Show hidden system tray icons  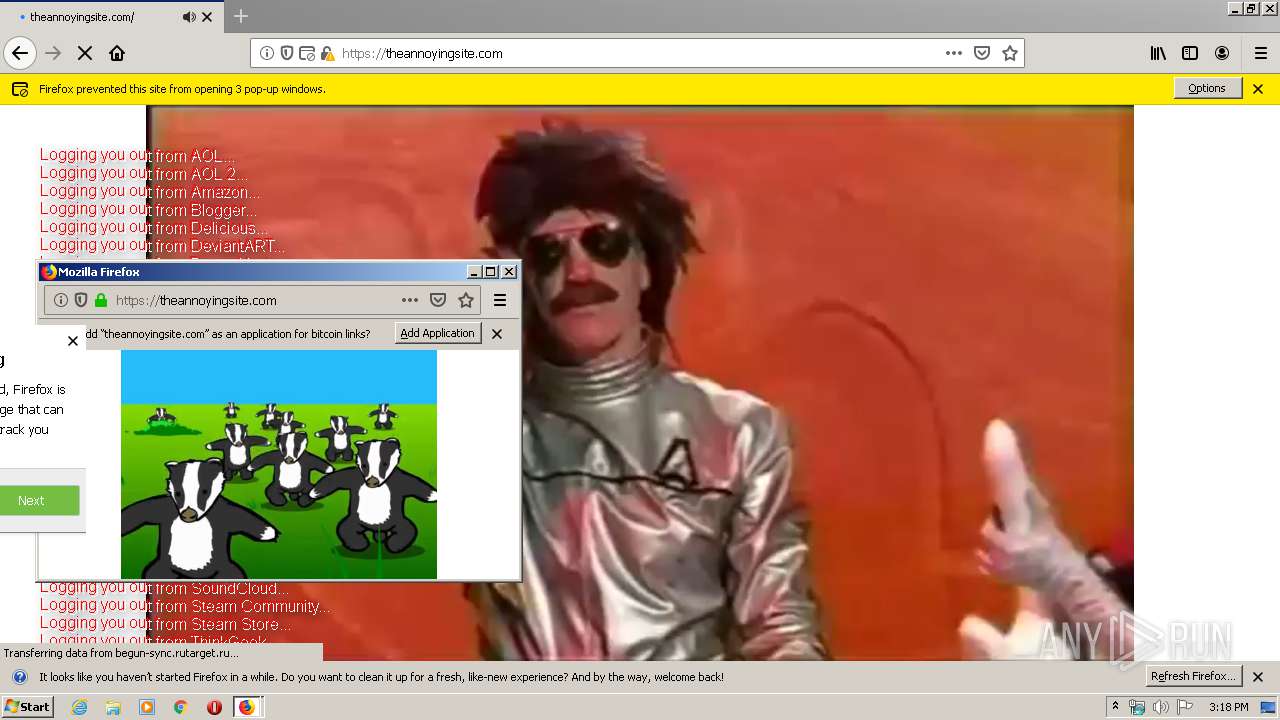tap(1115, 707)
